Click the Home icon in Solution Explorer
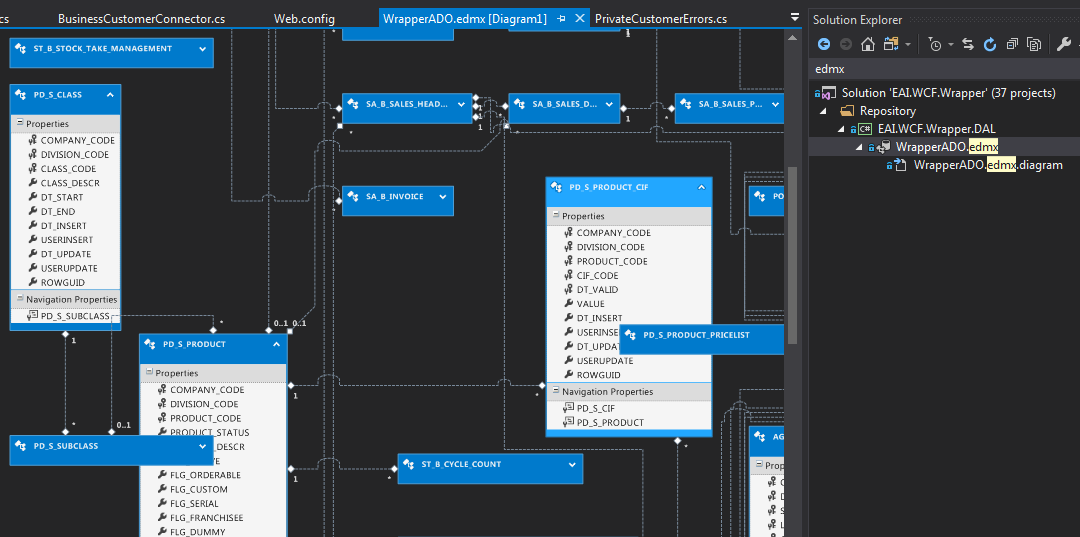 (868, 44)
